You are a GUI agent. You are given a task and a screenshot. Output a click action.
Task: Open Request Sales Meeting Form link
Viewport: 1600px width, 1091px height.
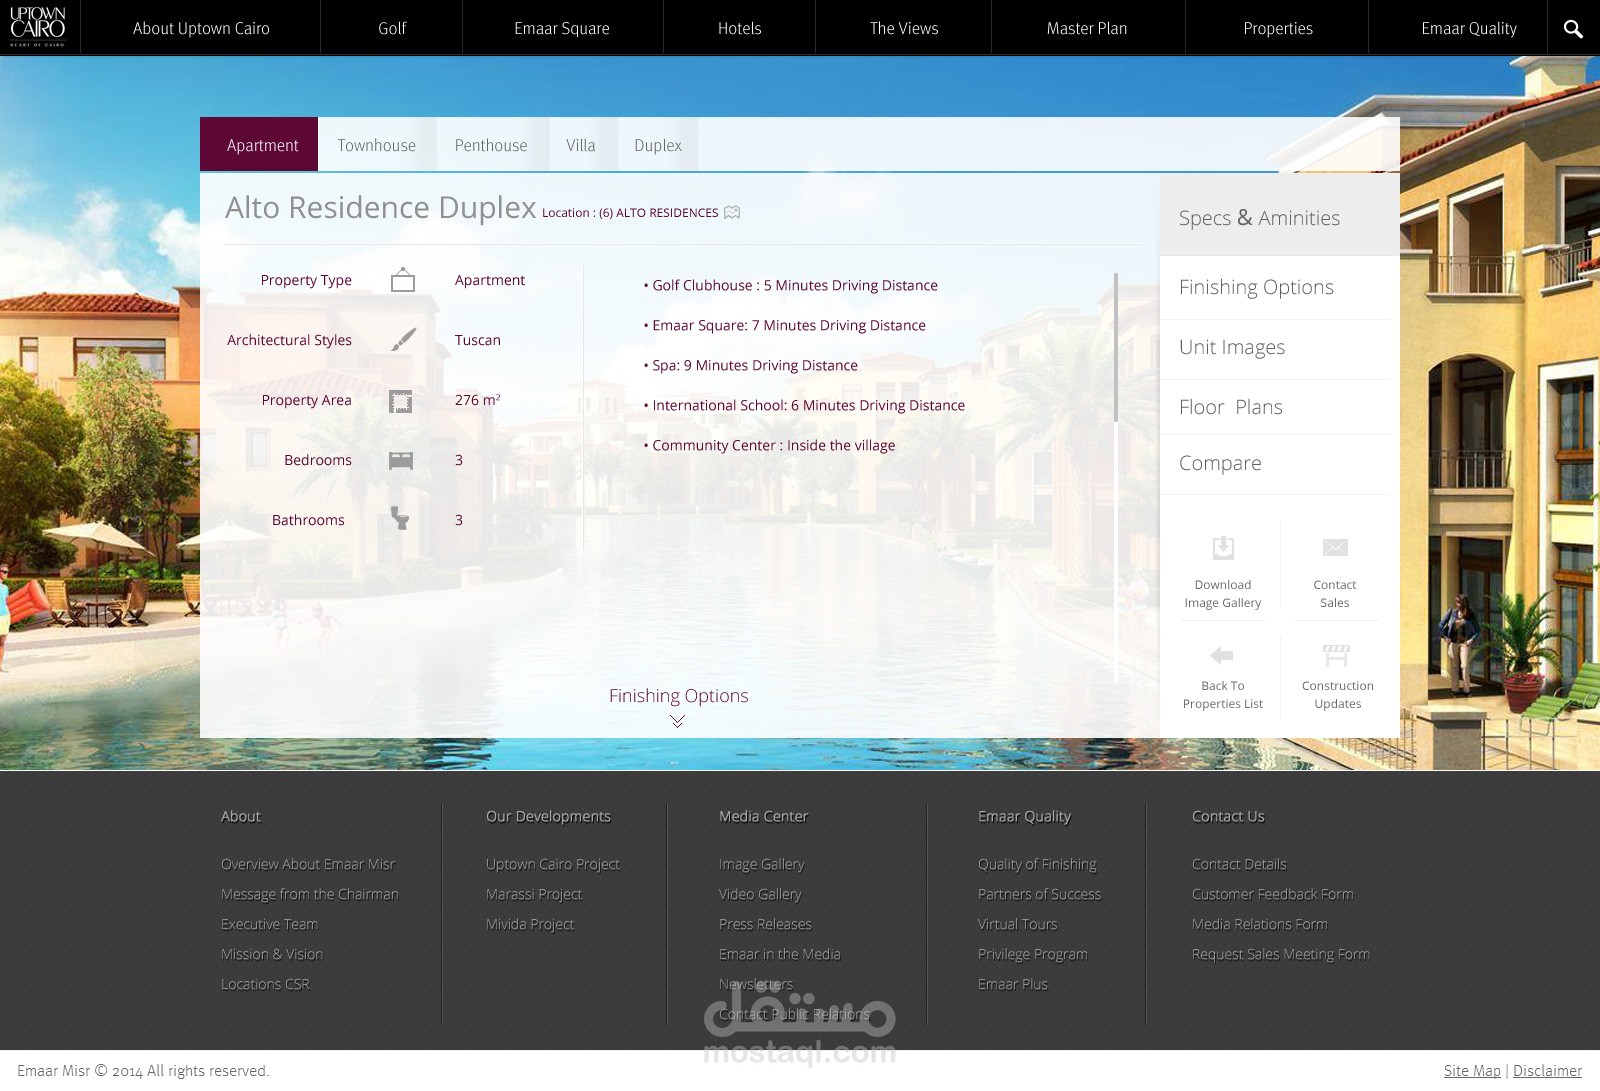(1281, 954)
